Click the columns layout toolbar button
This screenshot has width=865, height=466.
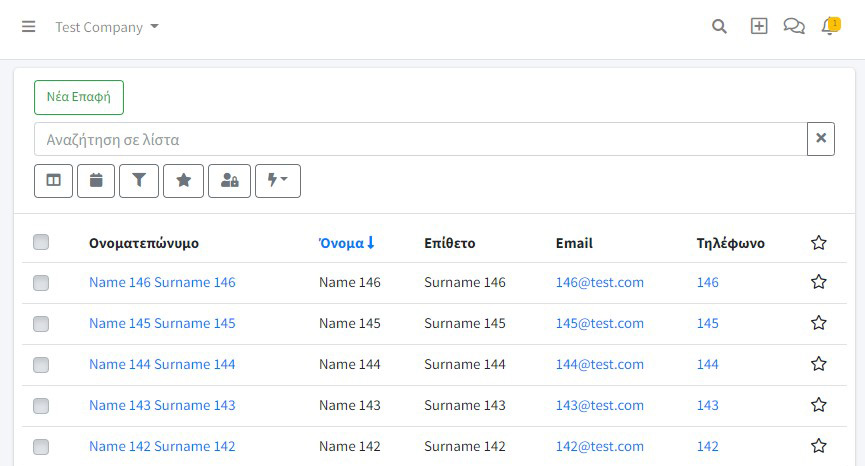point(54,181)
